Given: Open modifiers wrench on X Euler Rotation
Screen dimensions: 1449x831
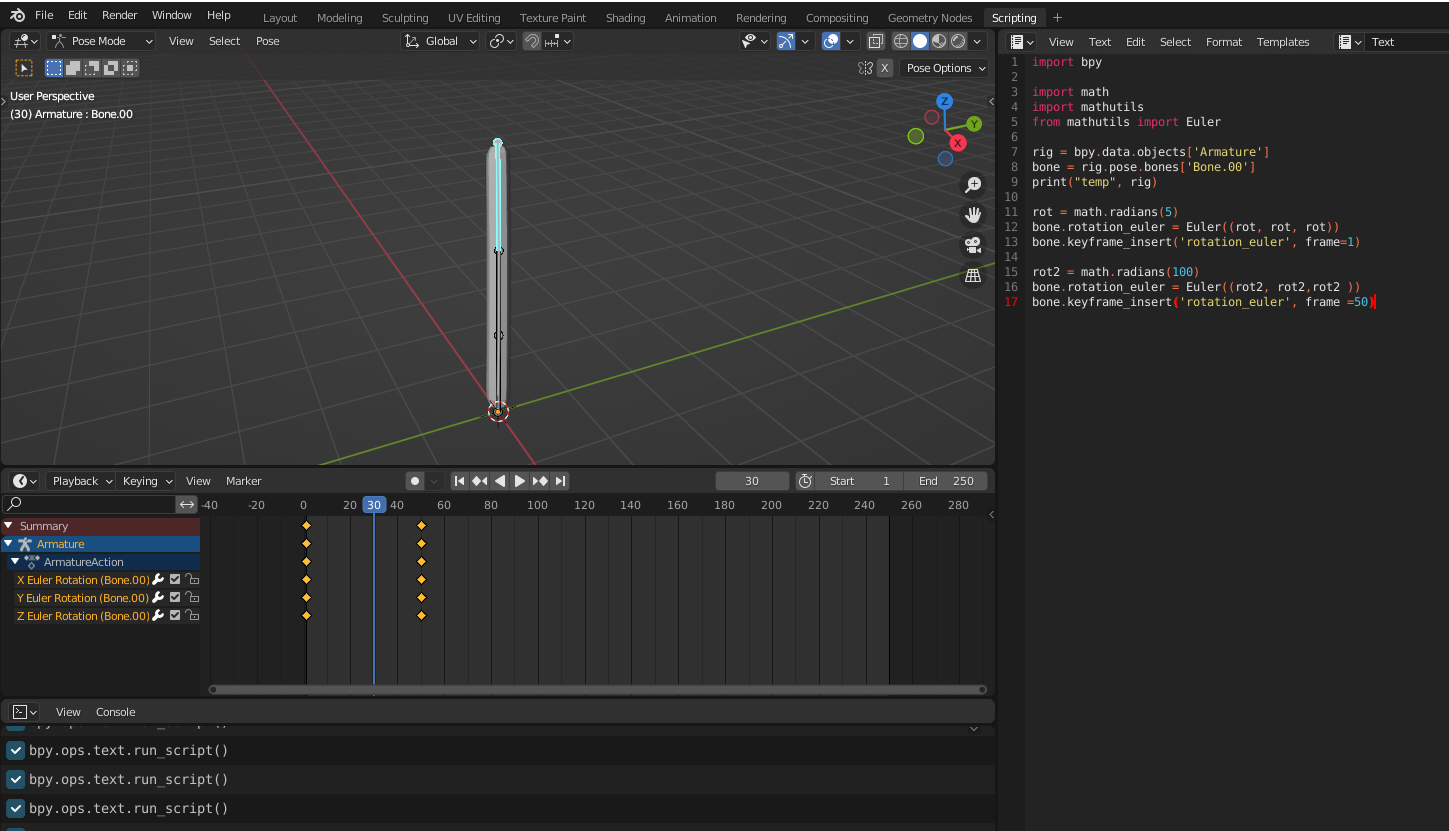Looking at the screenshot, I should click(x=158, y=580).
